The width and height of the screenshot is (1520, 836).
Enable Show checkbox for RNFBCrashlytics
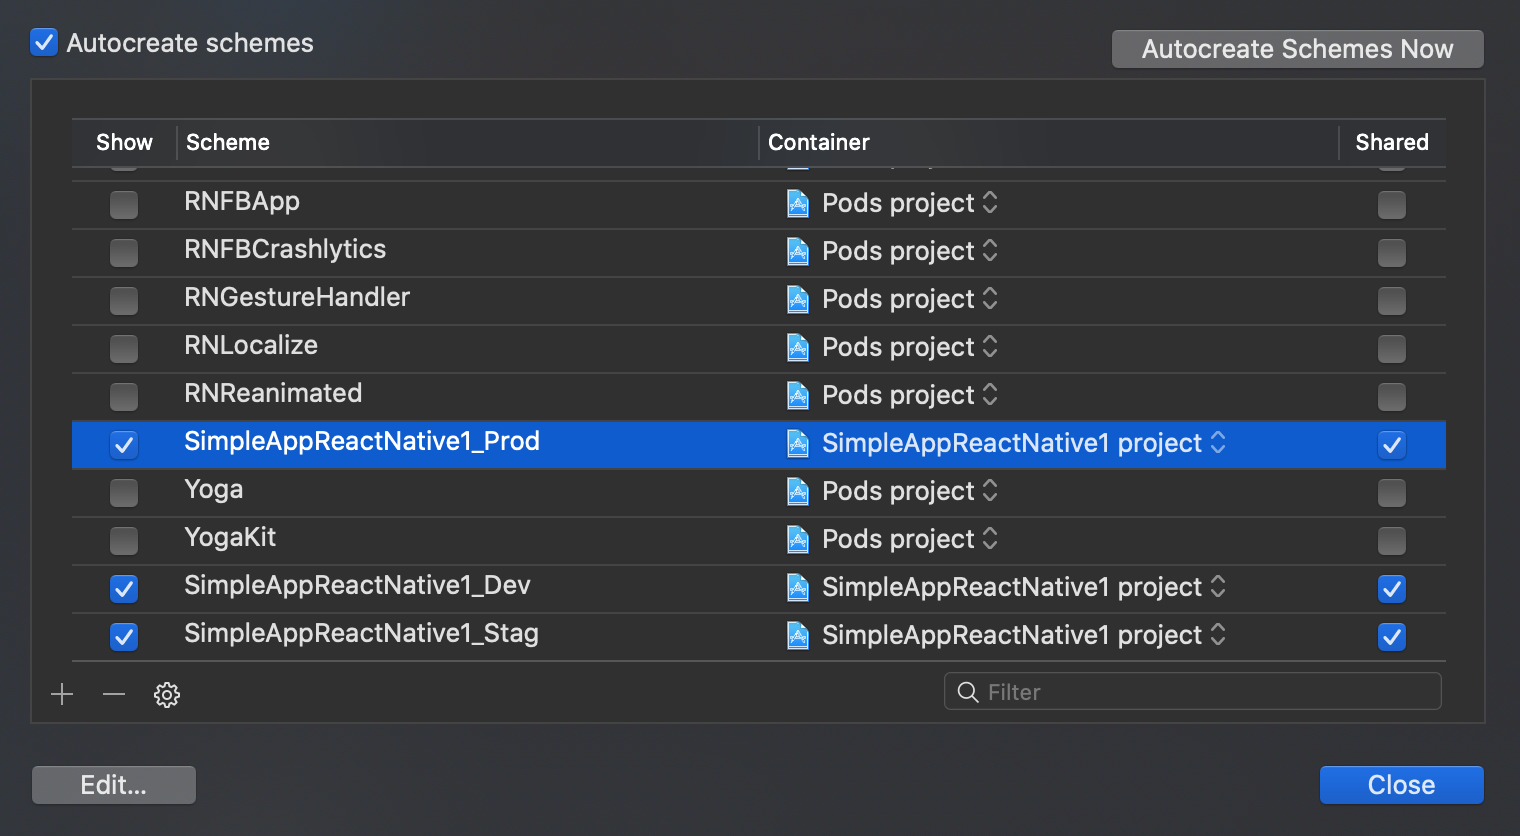point(124,252)
